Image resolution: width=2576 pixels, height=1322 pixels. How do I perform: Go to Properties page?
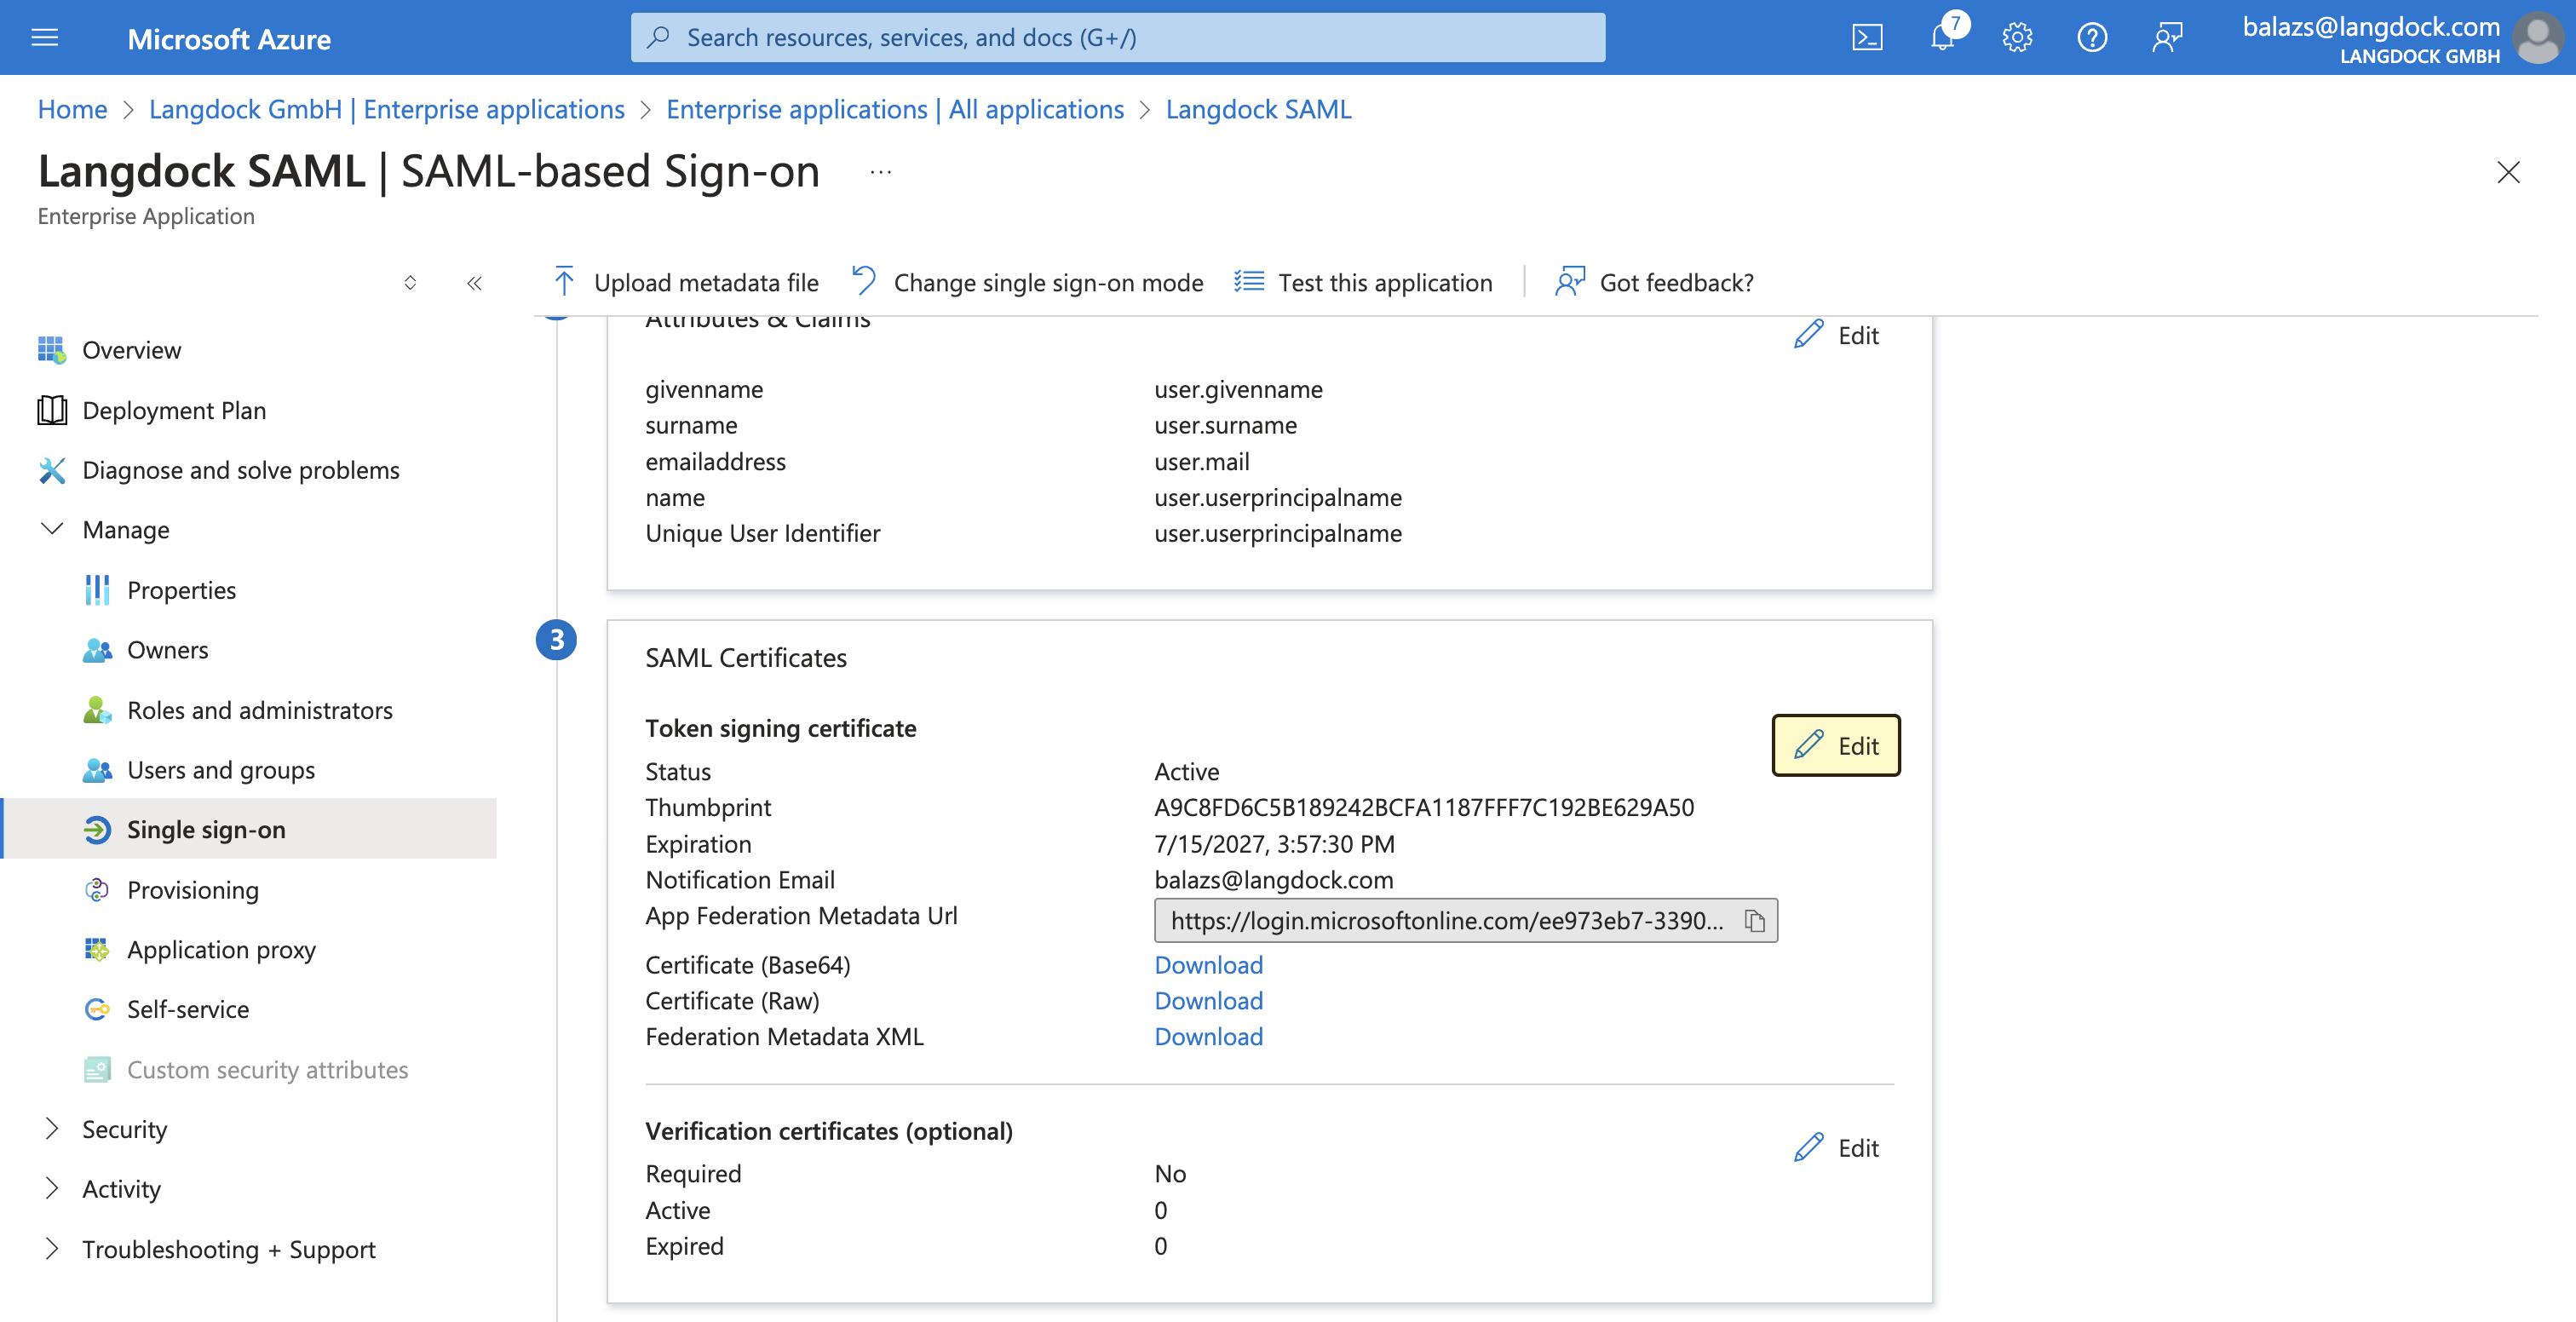(x=181, y=590)
